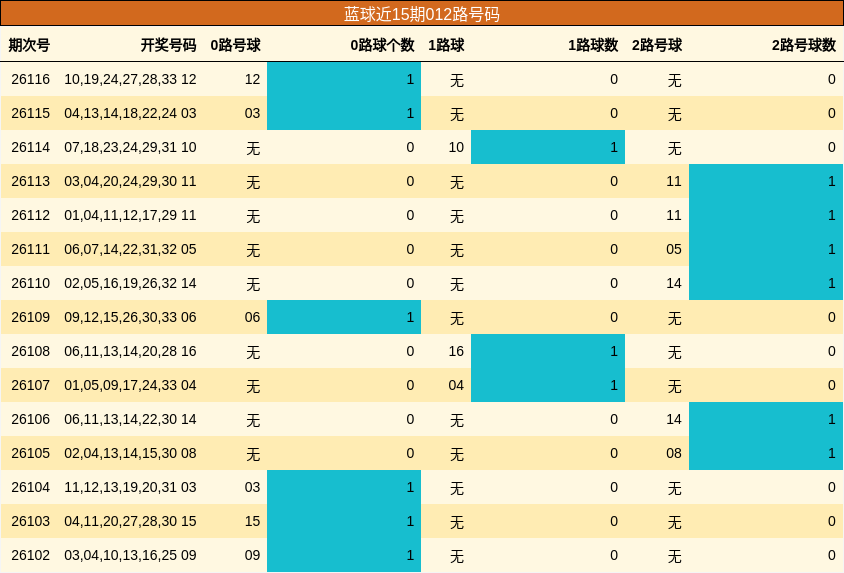
Task: Click 1路球 value 04 in row 26107
Action: point(456,385)
